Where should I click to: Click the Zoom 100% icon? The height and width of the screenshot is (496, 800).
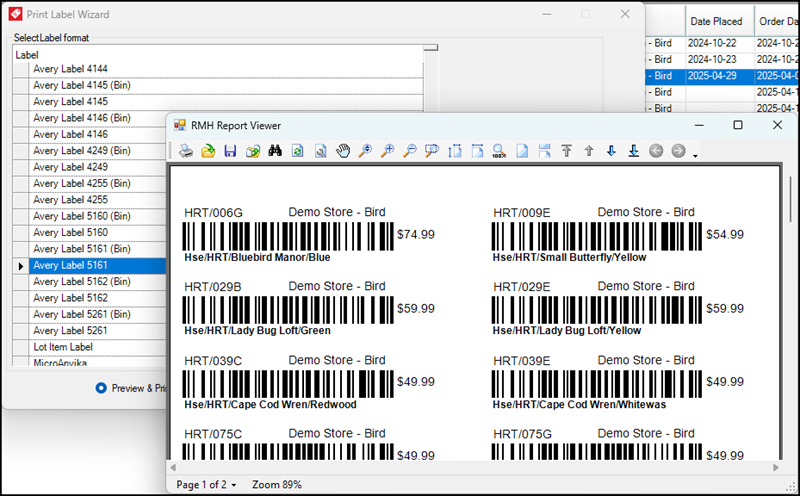pos(499,151)
